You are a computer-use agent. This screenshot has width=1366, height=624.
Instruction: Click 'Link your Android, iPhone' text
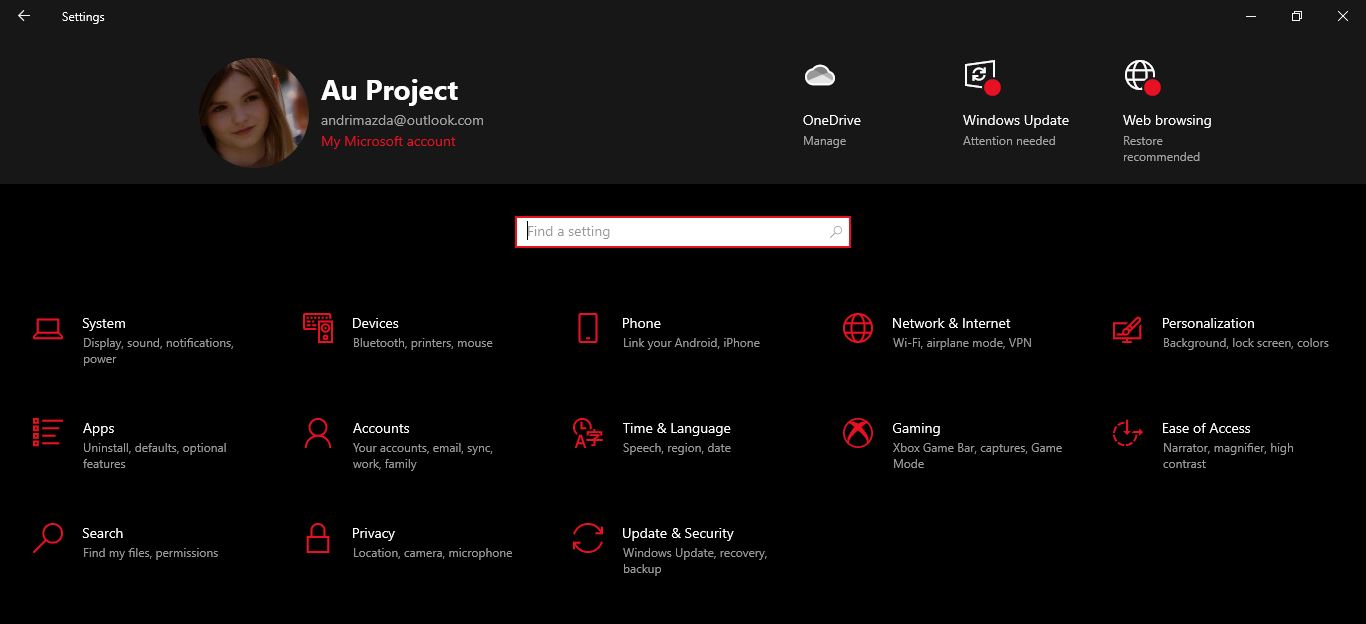click(x=691, y=343)
